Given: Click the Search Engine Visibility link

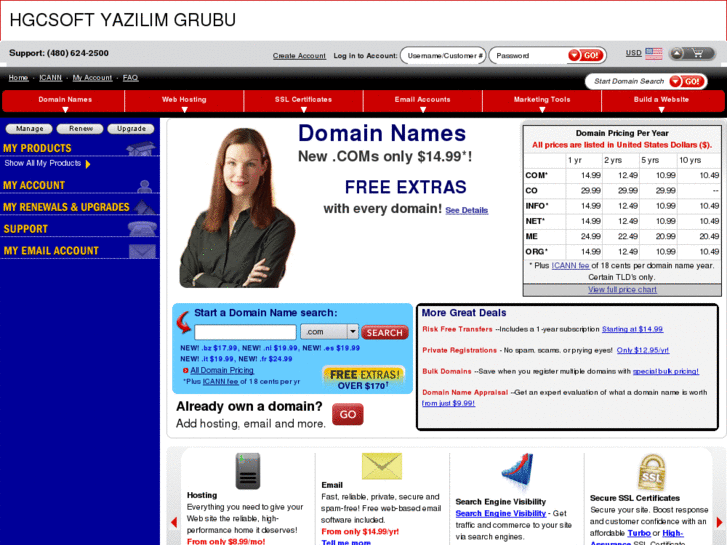Looking at the screenshot, I should pos(500,513).
